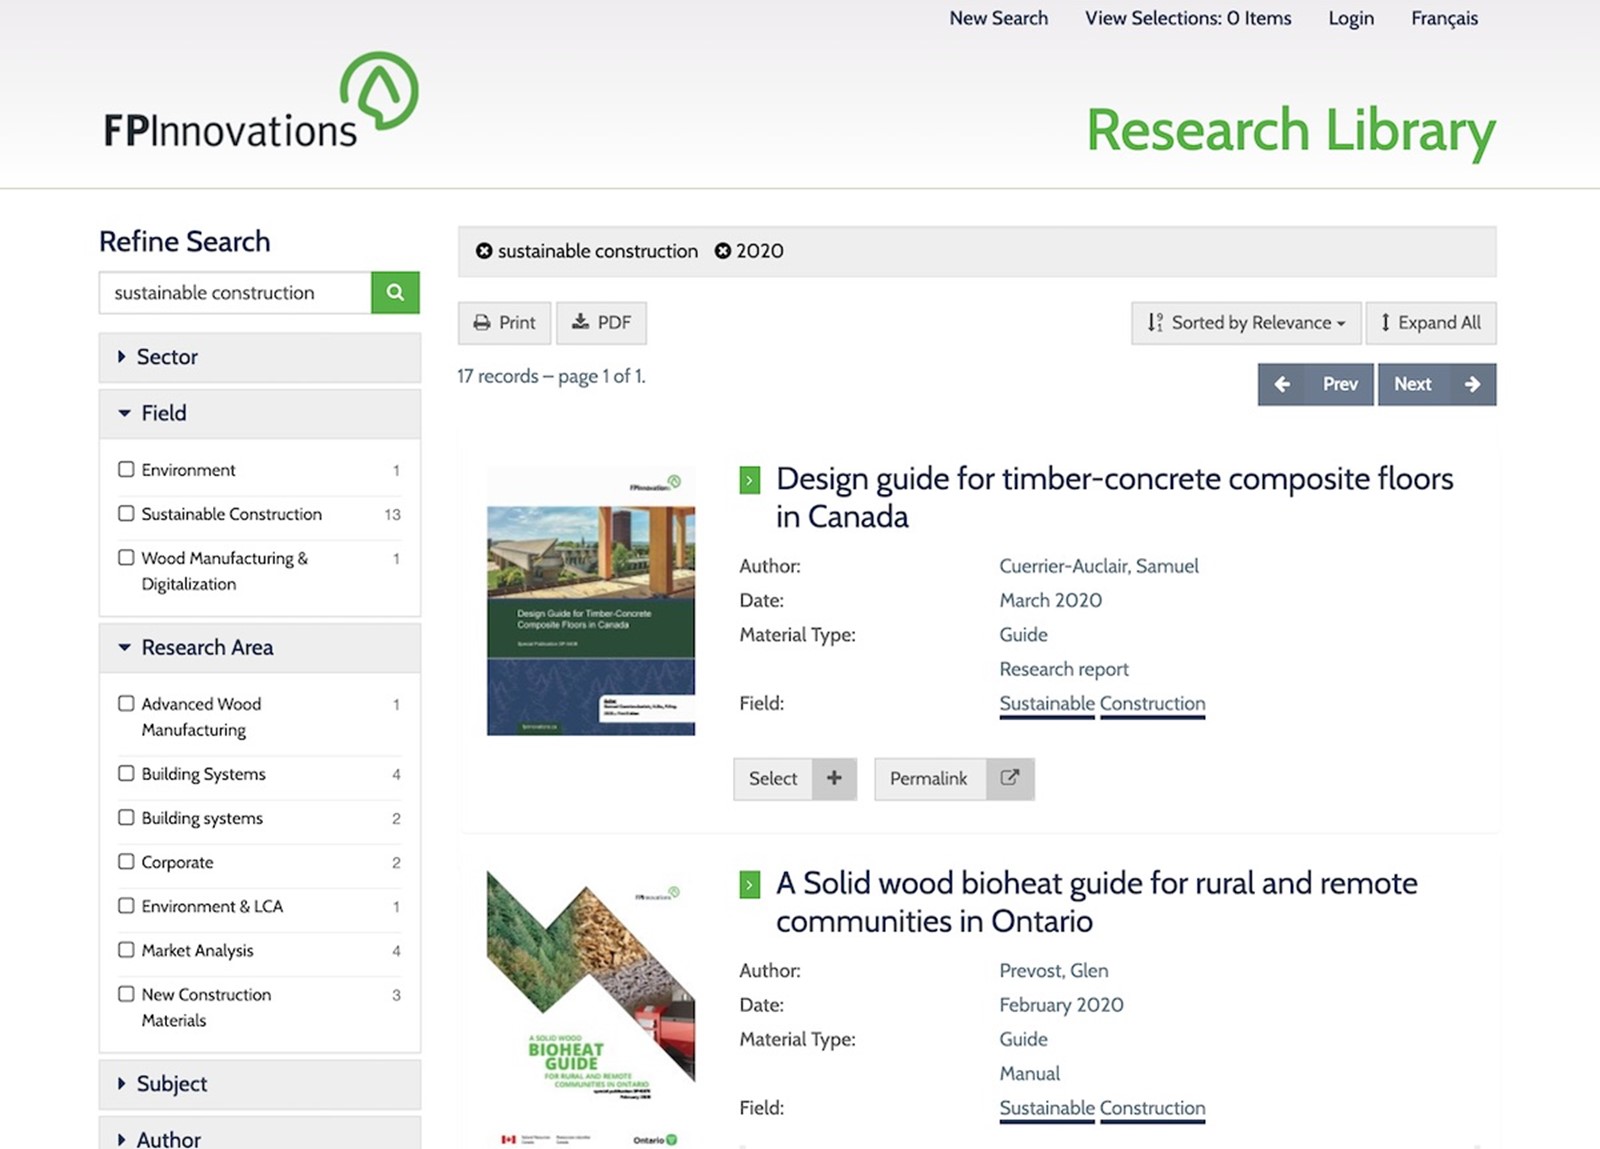The width and height of the screenshot is (1600, 1149).
Task: Open author Cuerrier-Auclair, Samuel link
Action: click(1099, 566)
